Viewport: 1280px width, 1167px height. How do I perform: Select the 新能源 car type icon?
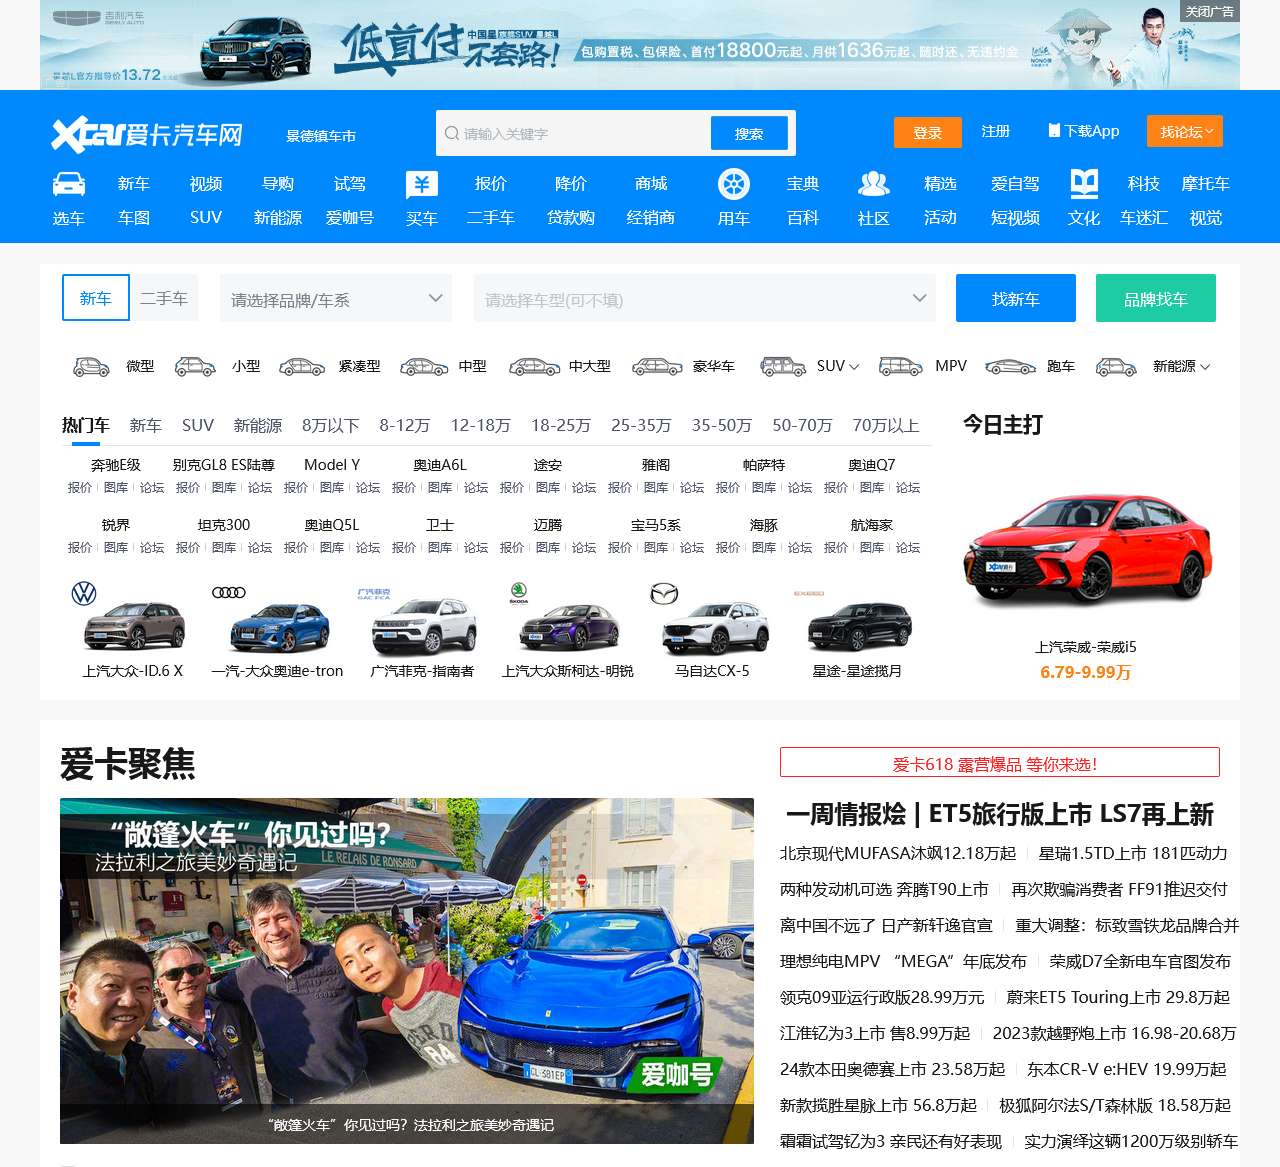[1116, 367]
